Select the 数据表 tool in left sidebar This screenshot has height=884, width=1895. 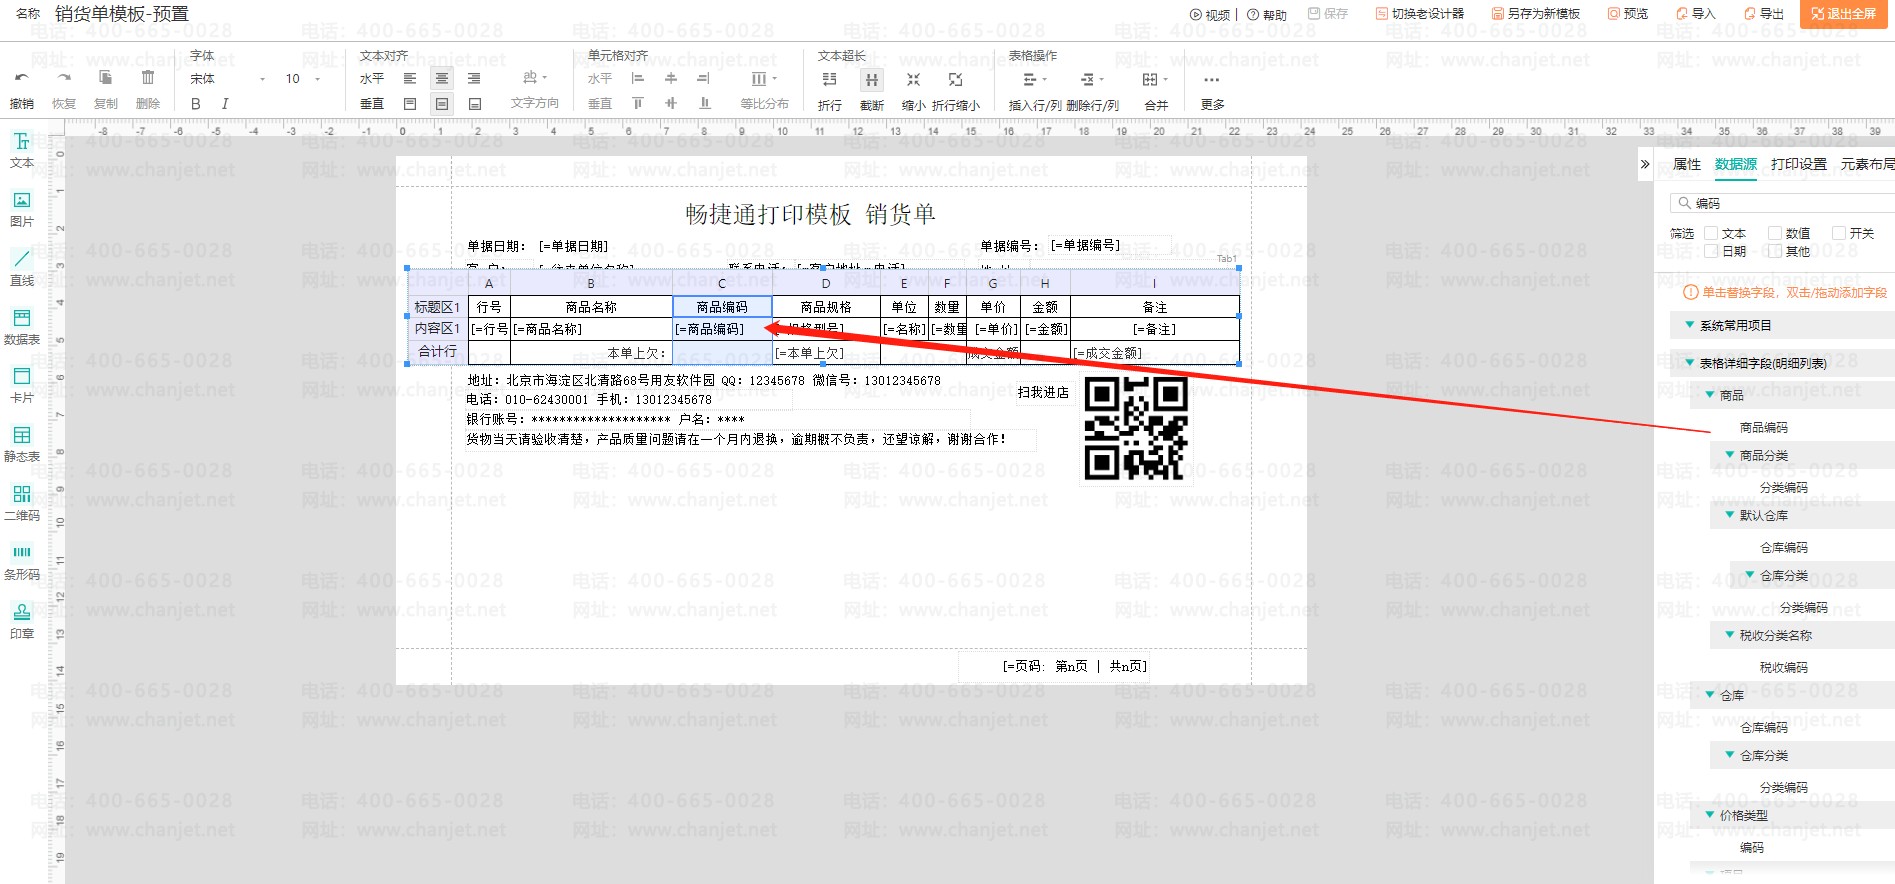point(22,326)
